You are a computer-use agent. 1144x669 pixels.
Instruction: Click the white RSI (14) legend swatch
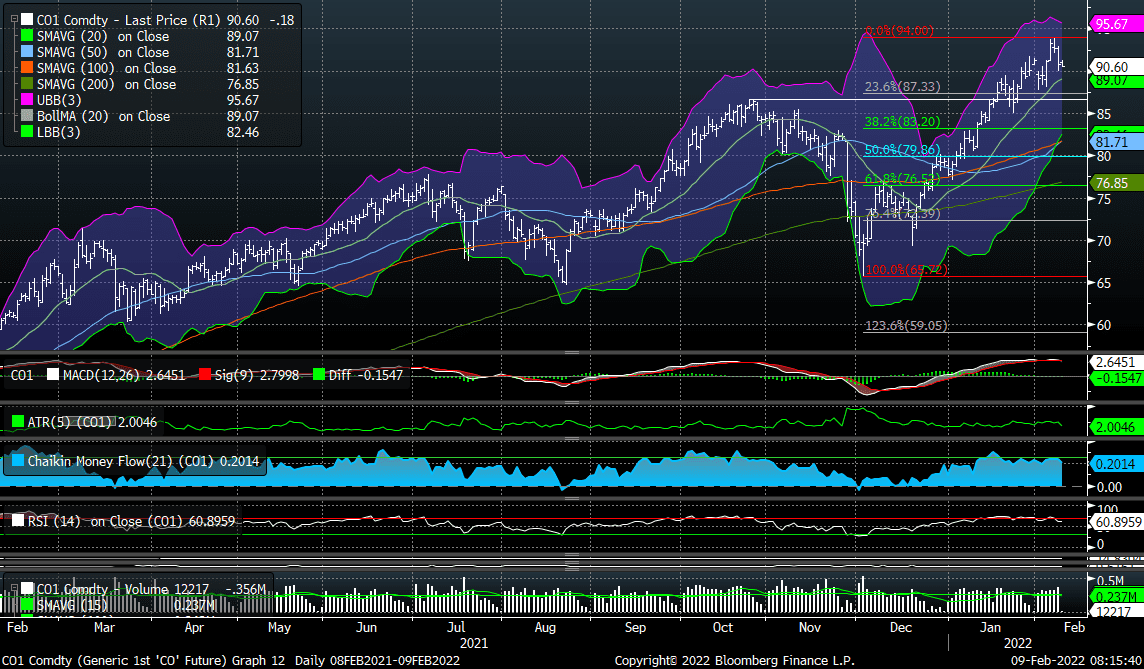click(x=18, y=521)
